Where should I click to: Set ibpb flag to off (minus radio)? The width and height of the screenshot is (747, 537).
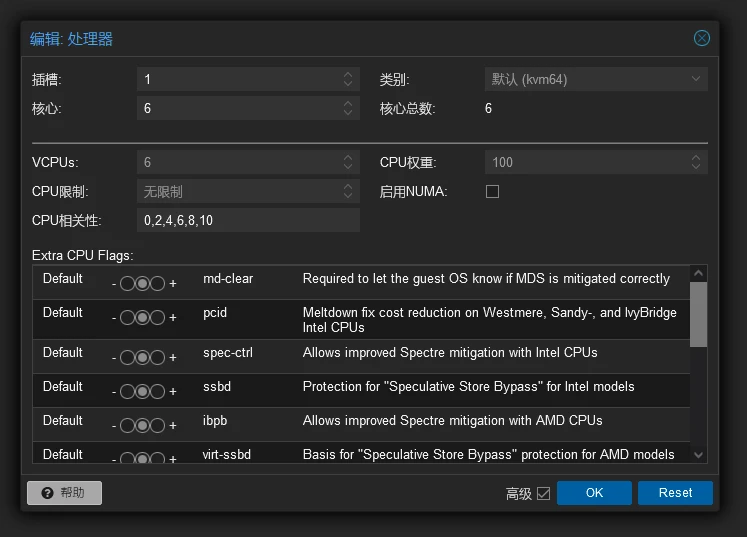[x=127, y=426]
